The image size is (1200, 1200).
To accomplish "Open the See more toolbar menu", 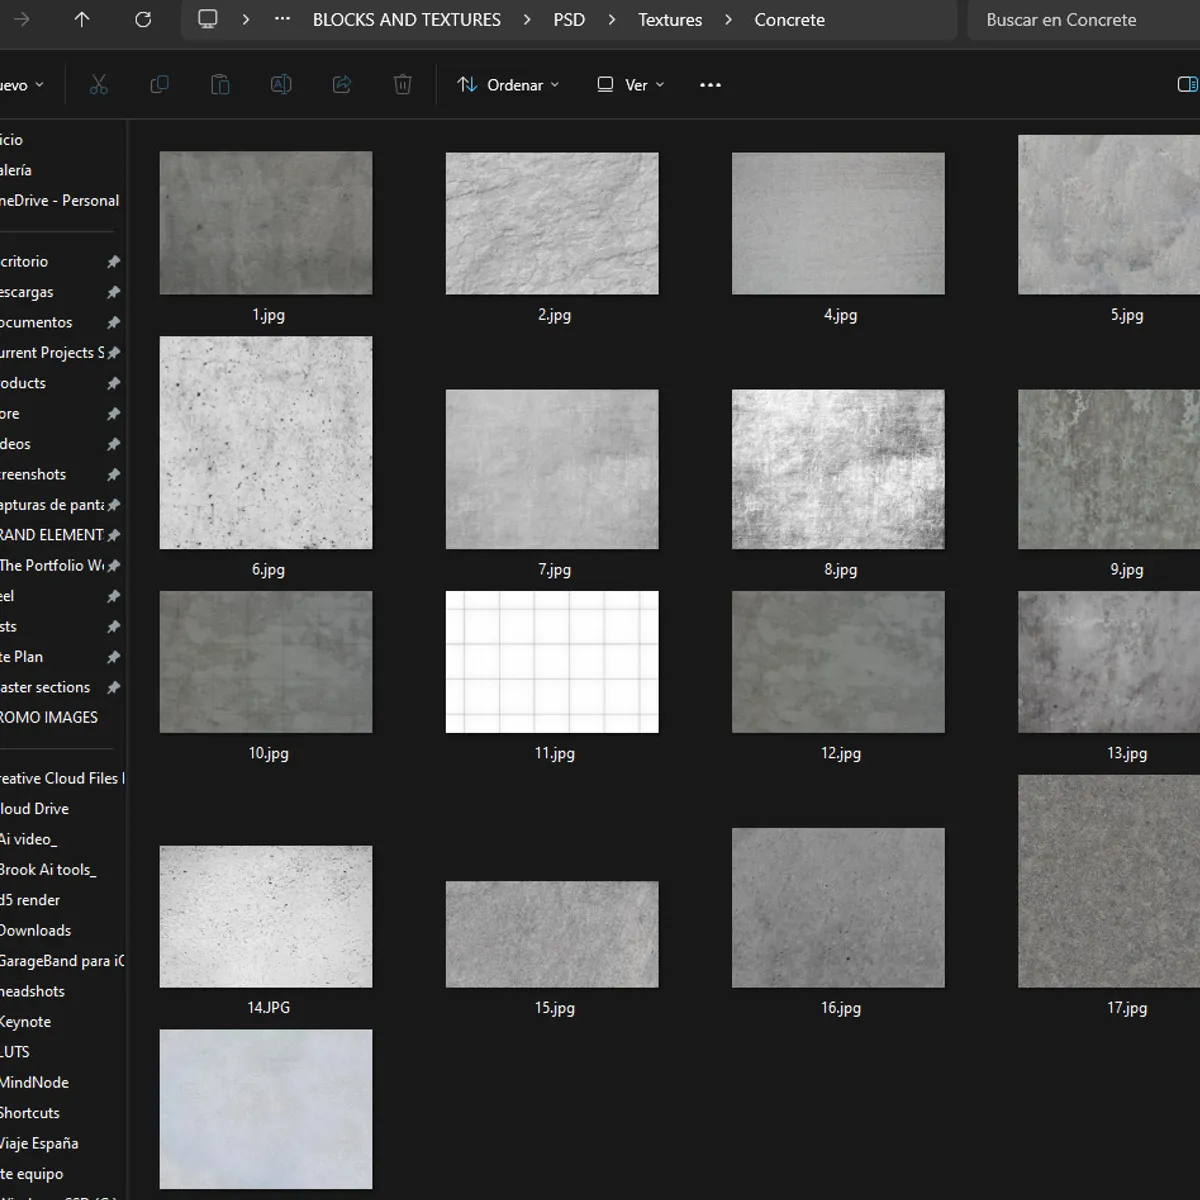I will click(x=710, y=84).
